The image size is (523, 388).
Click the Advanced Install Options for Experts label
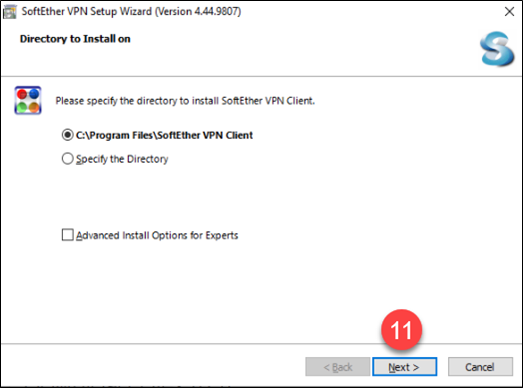tap(157, 236)
